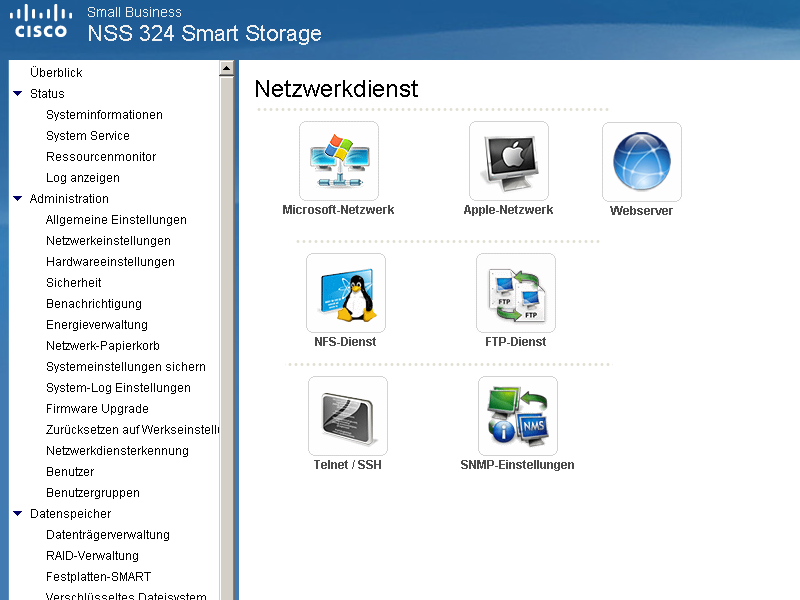Image resolution: width=800 pixels, height=600 pixels.
Task: Open Hardwareeinstellungen
Action: [x=110, y=262]
